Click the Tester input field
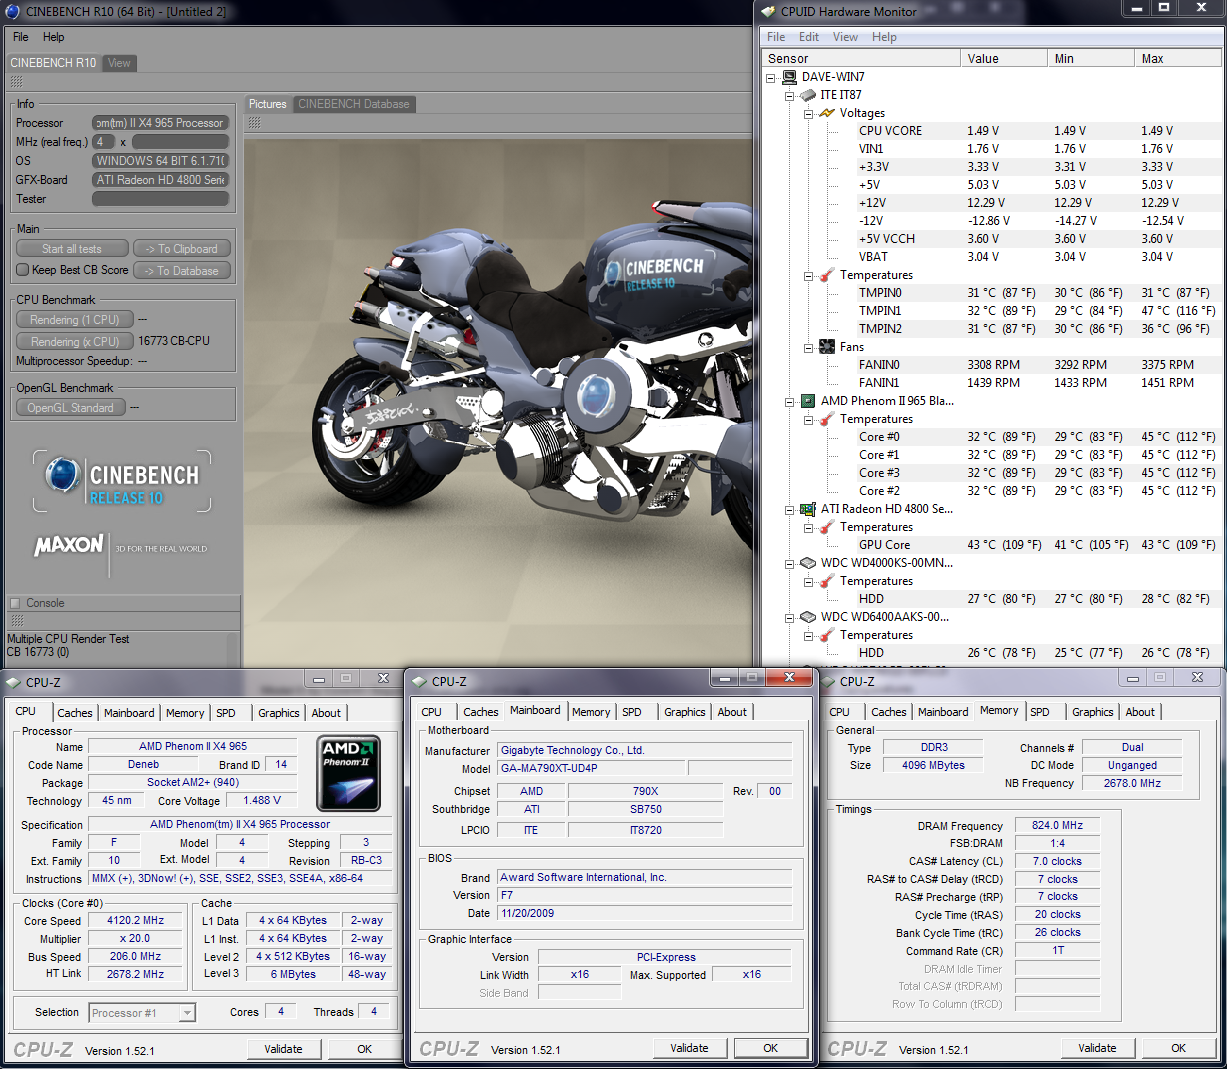 click(x=160, y=199)
